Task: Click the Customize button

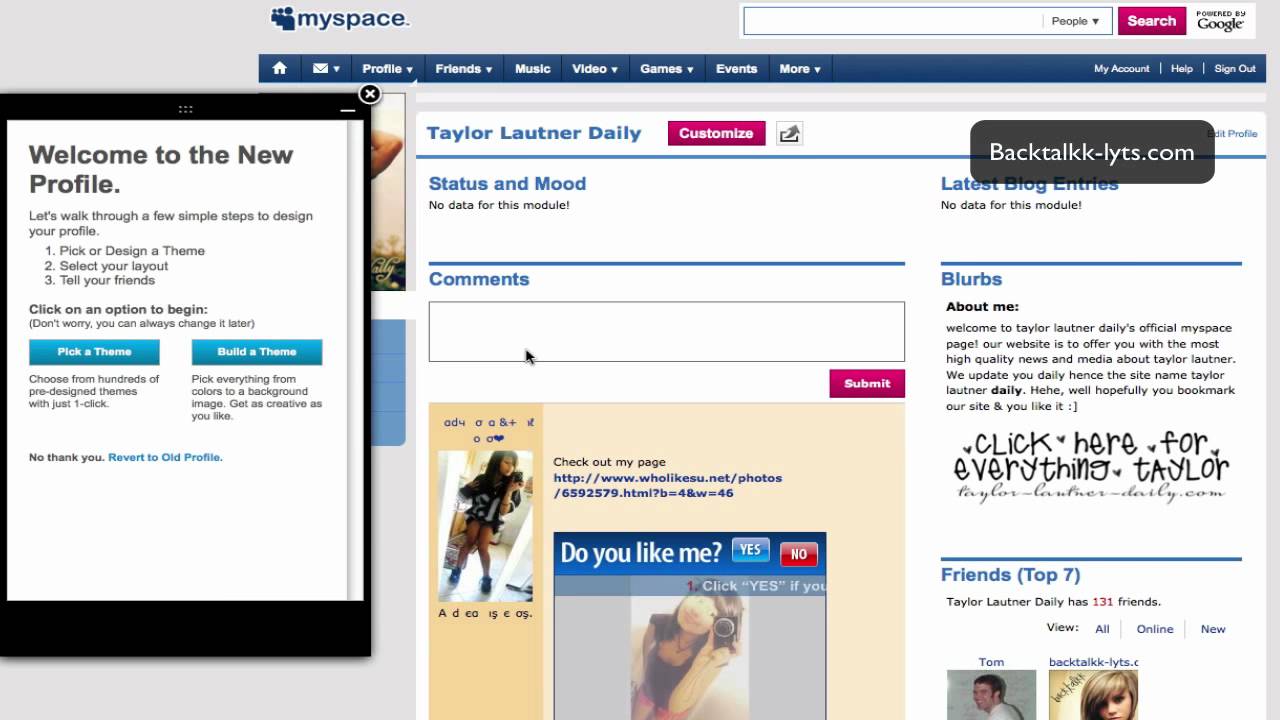Action: coord(716,133)
